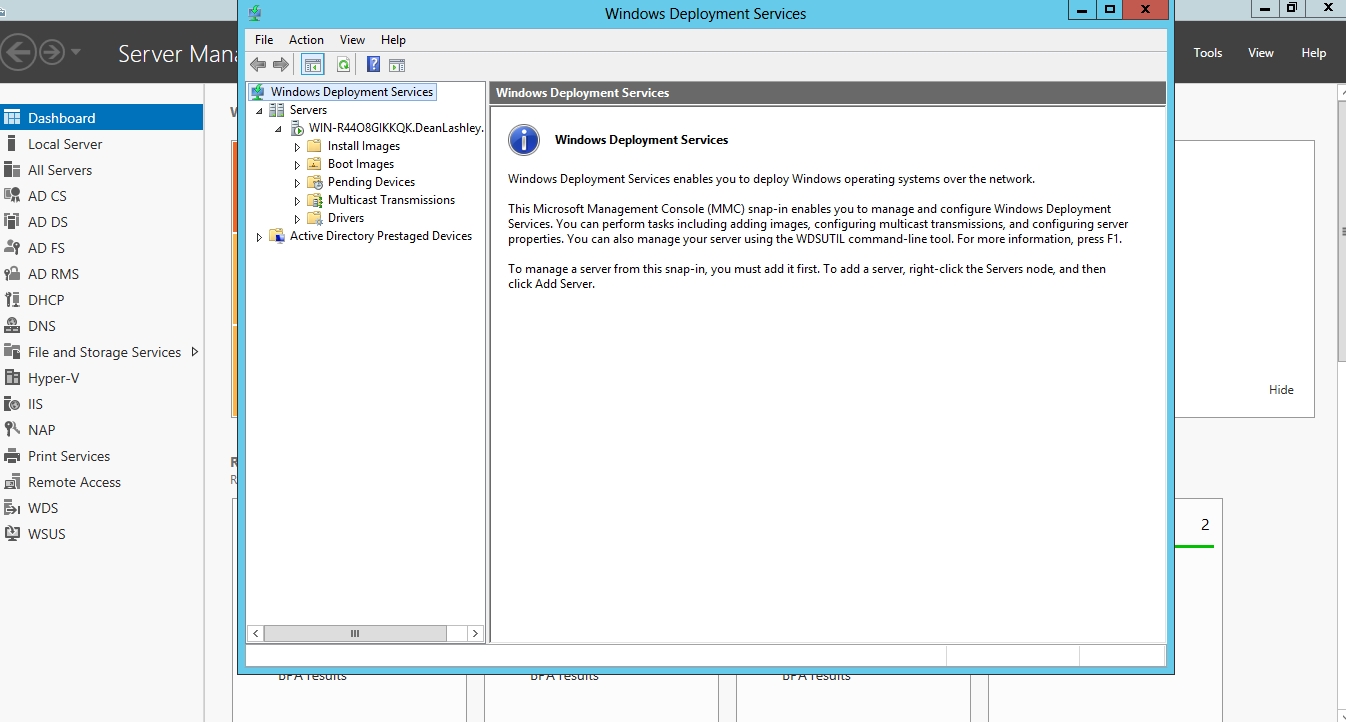This screenshot has width=1346, height=722.
Task: Click the blue Help question mark icon
Action: click(373, 65)
